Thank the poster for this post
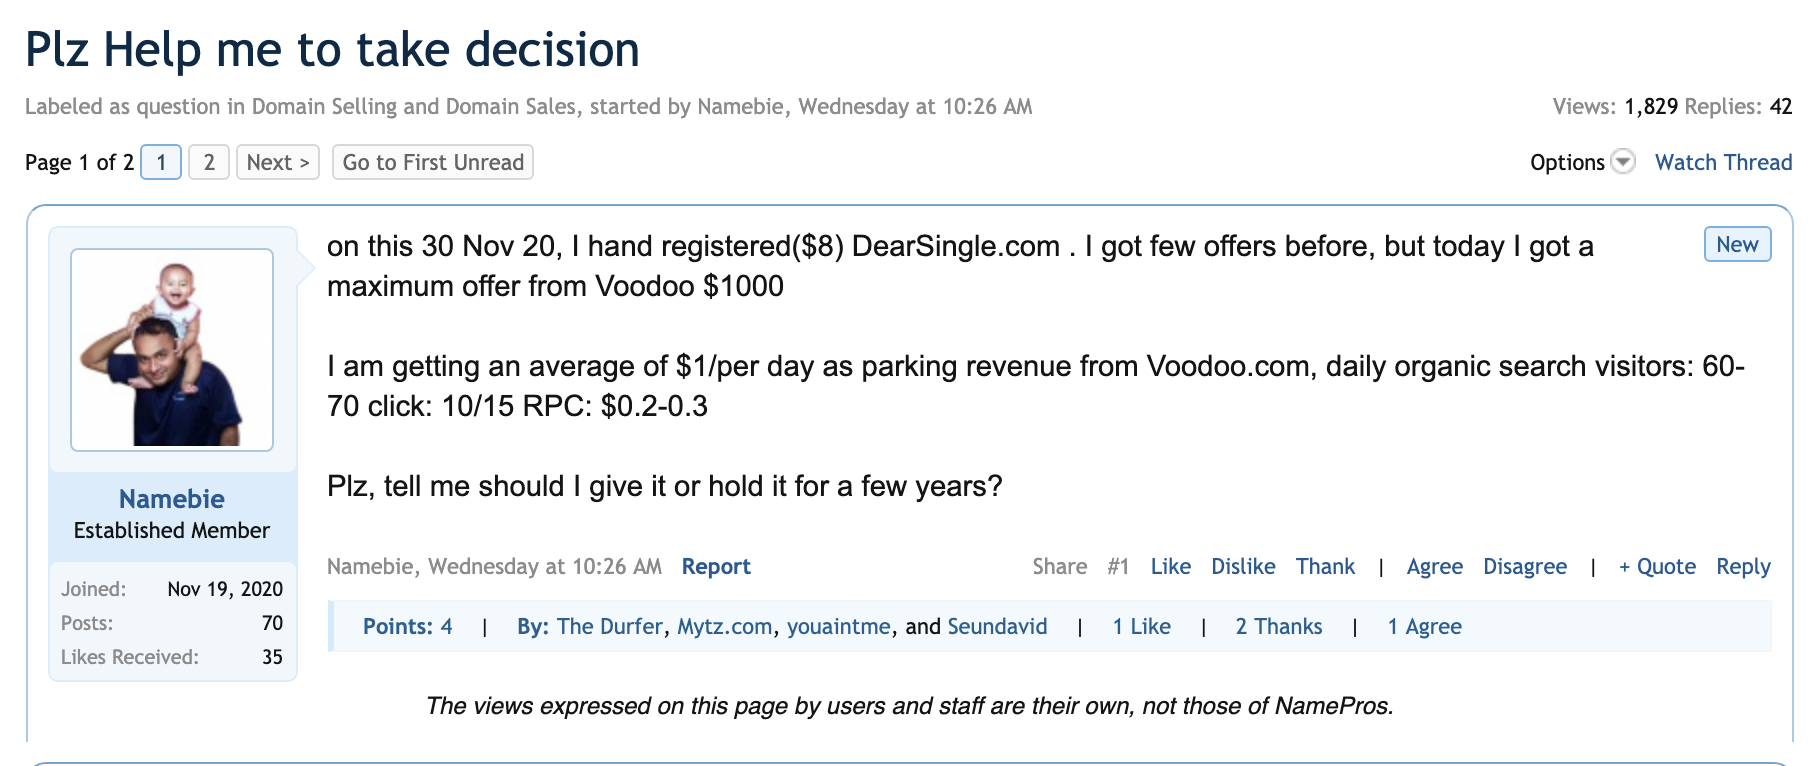The image size is (1812, 766). pyautogui.click(x=1325, y=566)
